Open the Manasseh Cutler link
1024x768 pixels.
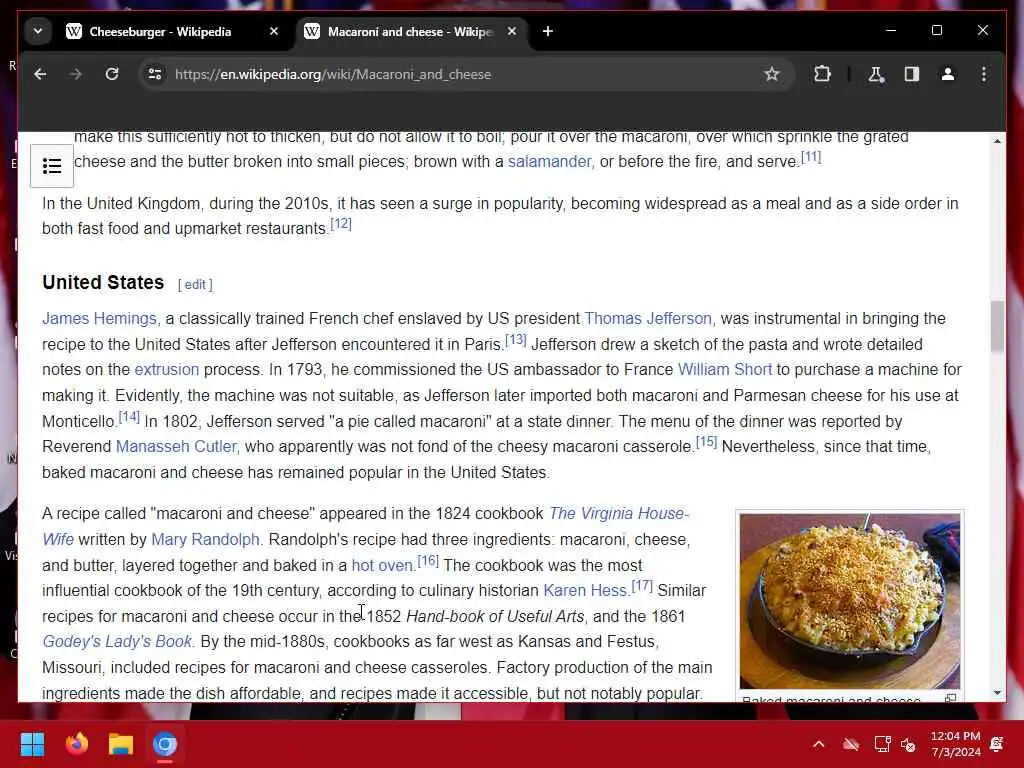point(176,447)
